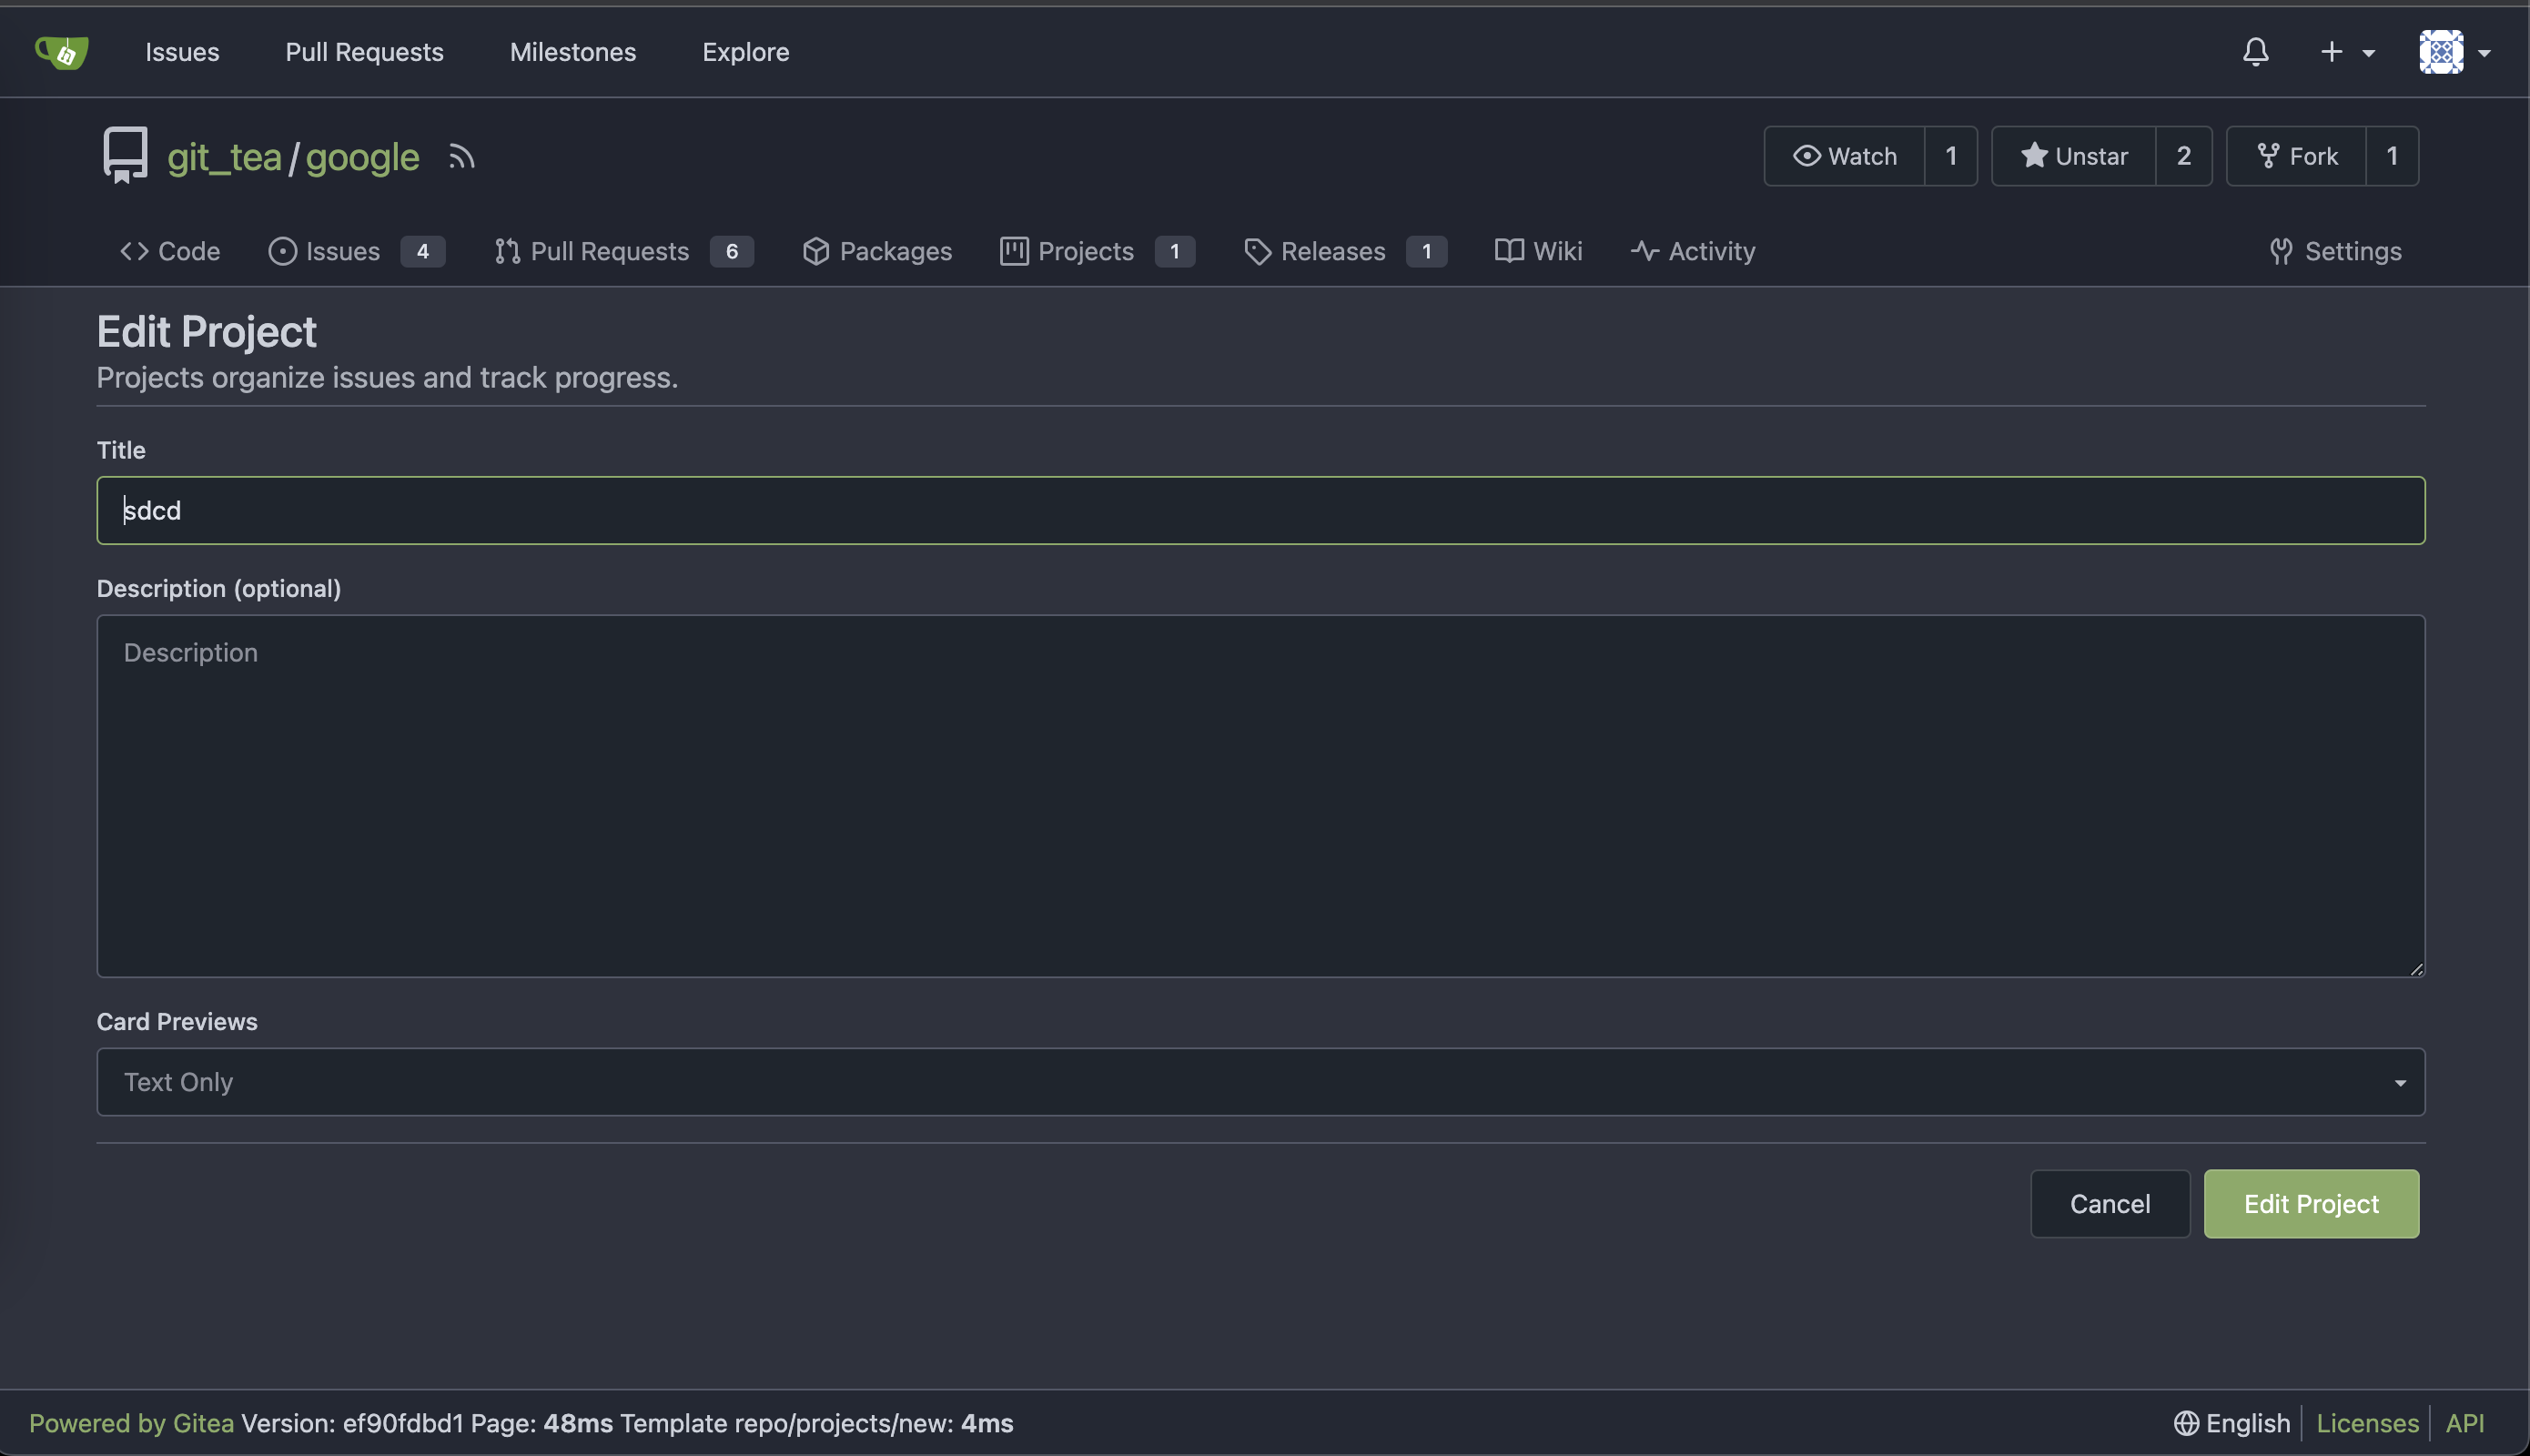This screenshot has height=1456, width=2530.
Task: Open the Licenses footer link
Action: tap(2367, 1422)
